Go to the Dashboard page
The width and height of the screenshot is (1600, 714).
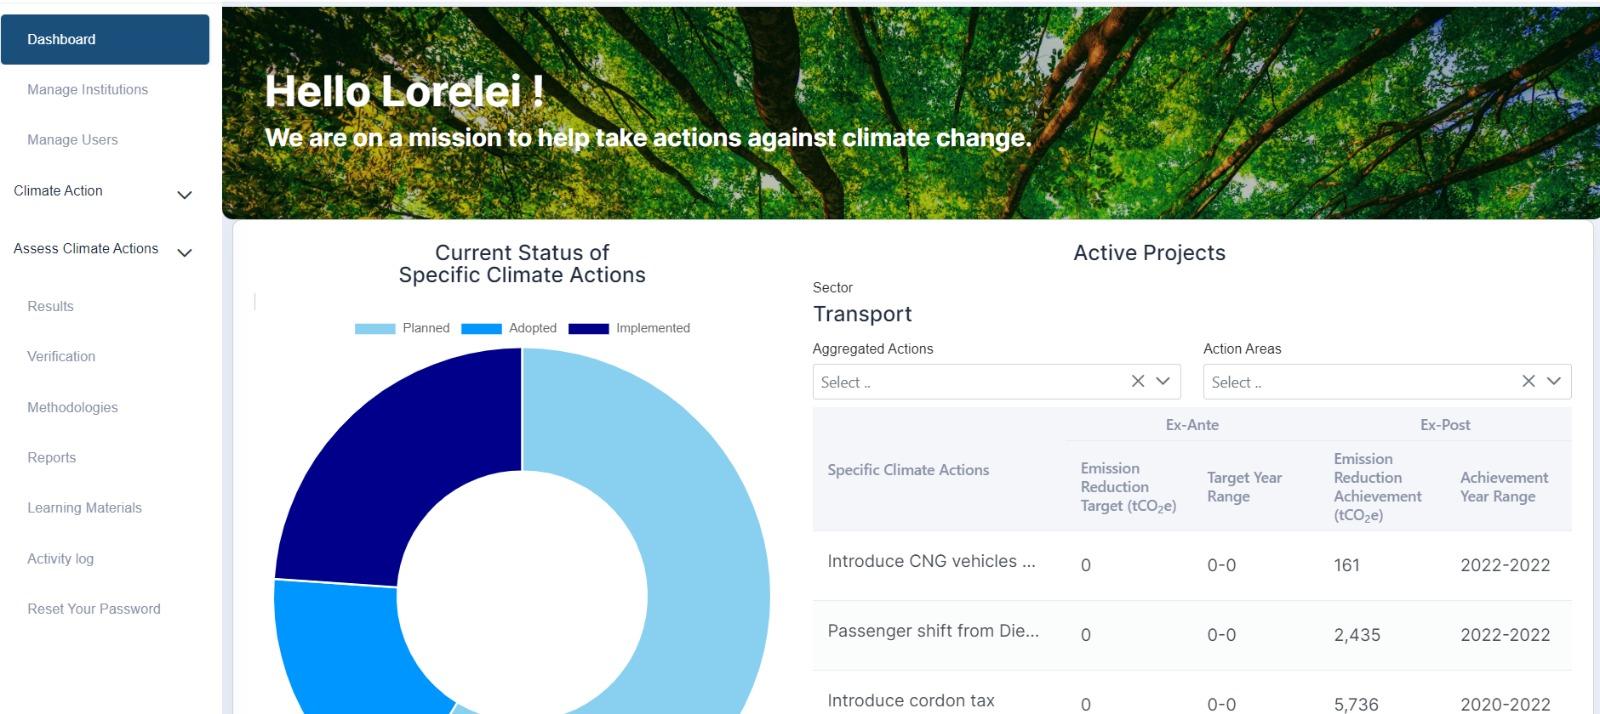105,39
